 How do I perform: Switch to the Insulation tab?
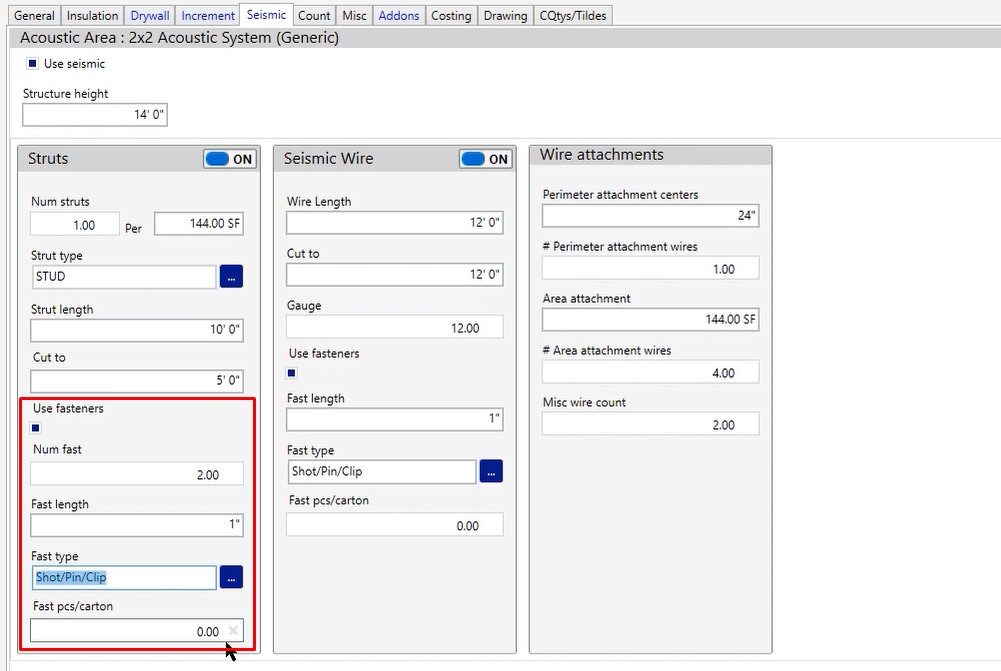92,16
